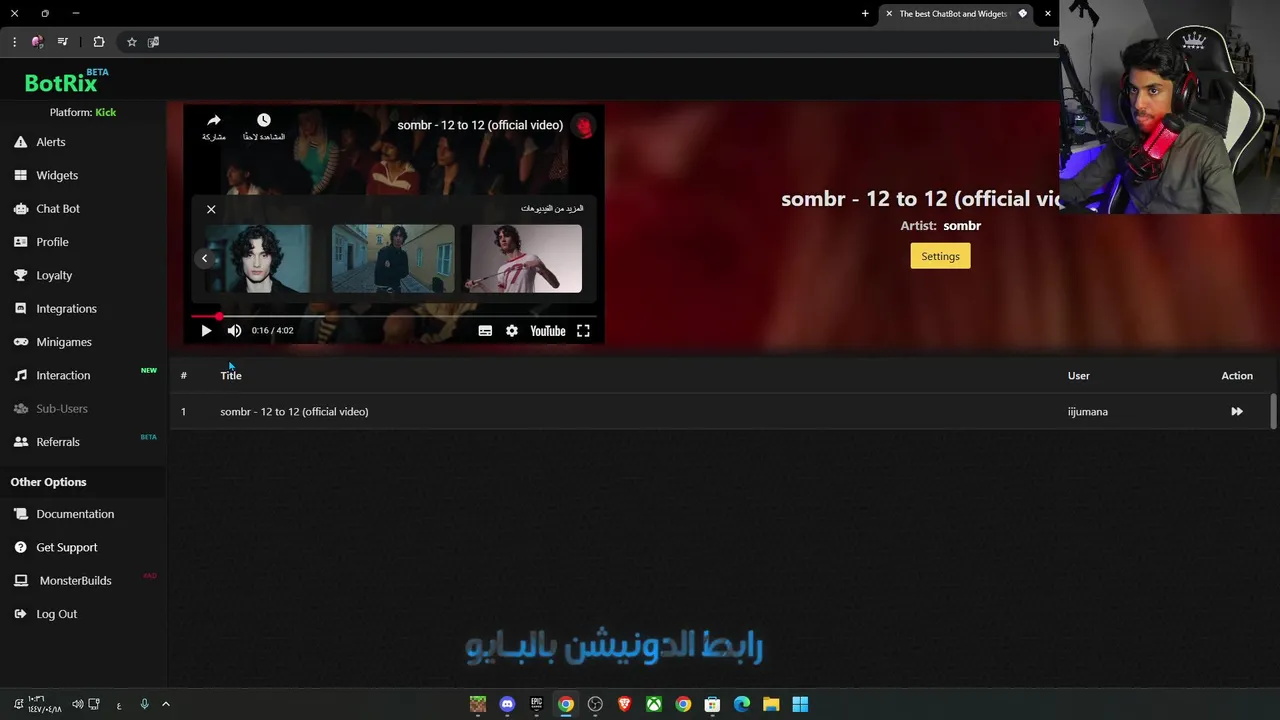The width and height of the screenshot is (1280, 720).
Task: Open File Explorer in the taskbar
Action: click(771, 704)
